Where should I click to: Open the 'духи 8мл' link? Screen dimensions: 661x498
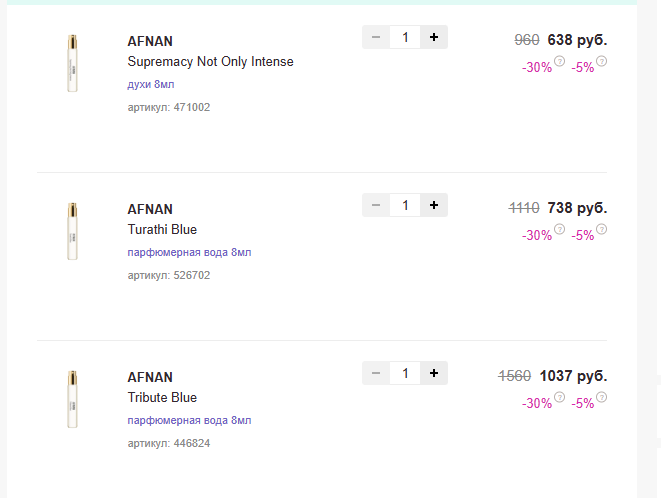point(151,84)
